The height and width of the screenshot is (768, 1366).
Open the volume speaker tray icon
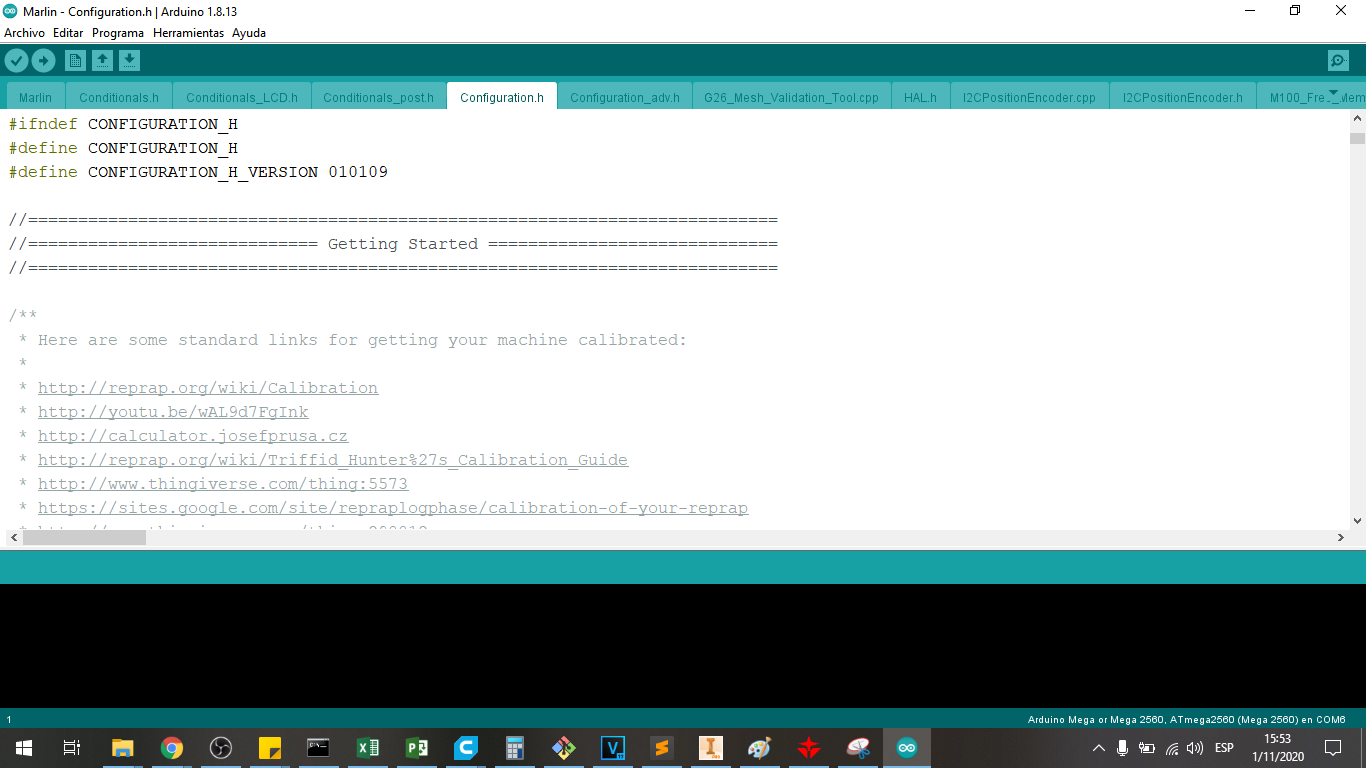click(x=1195, y=748)
